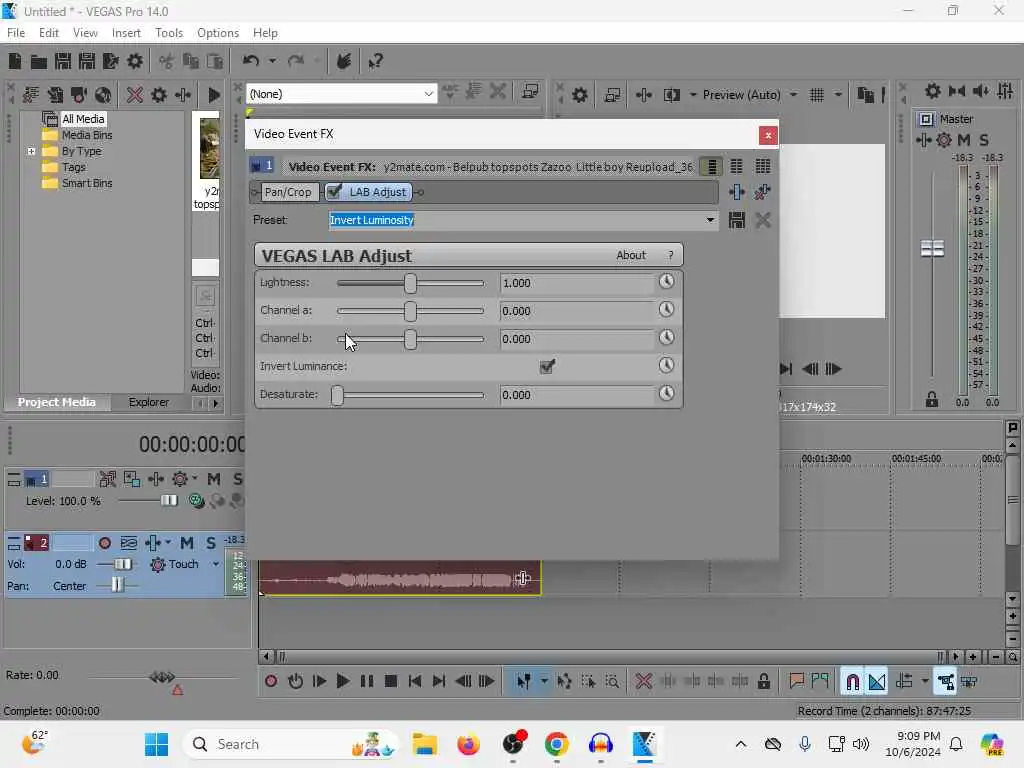Animate Channel a with its clock icon

(666, 310)
